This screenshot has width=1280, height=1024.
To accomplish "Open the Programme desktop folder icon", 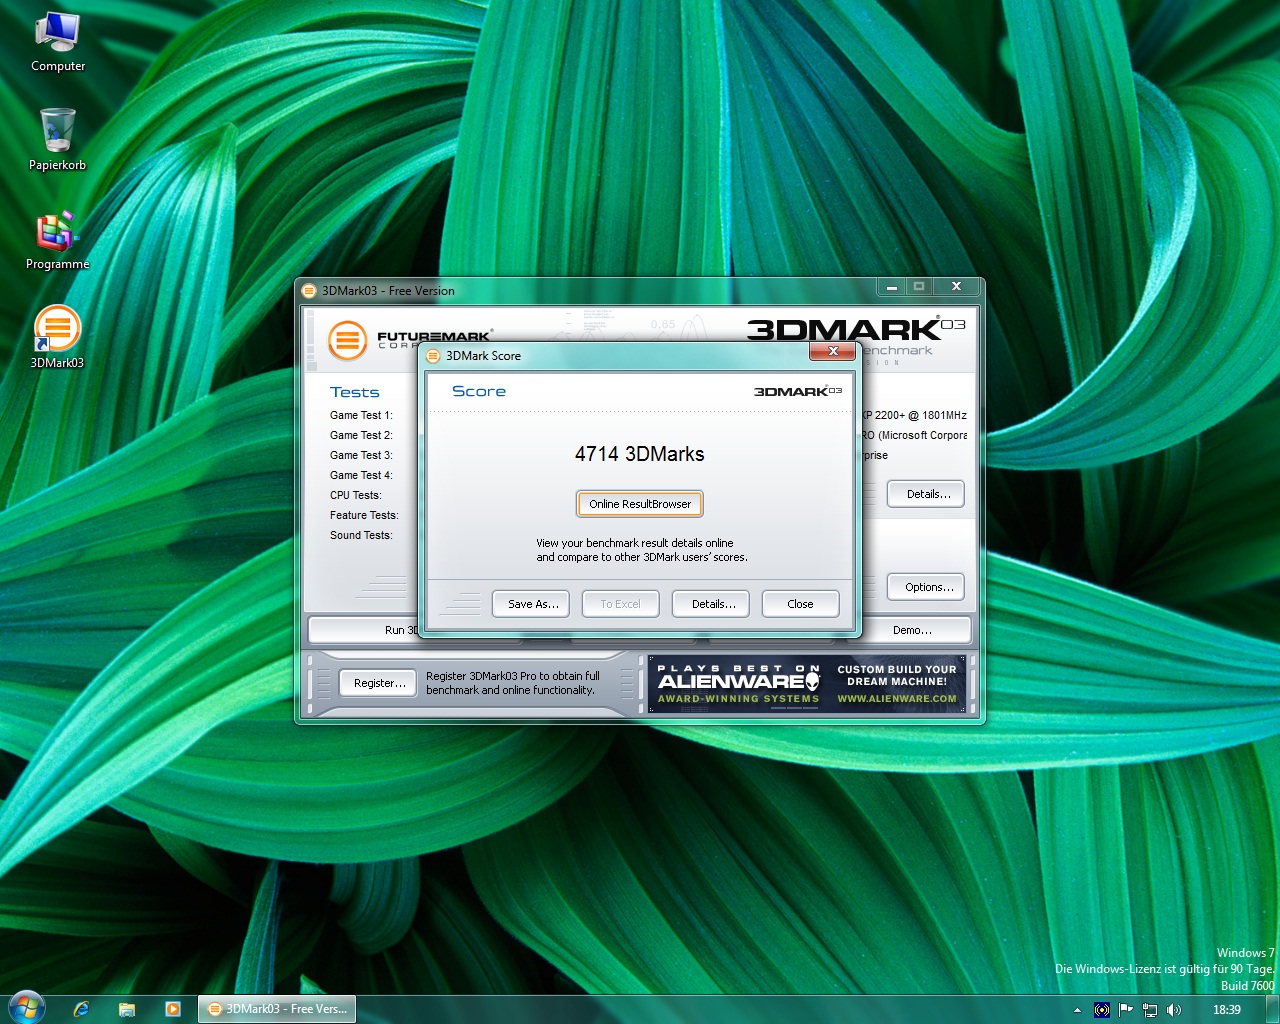I will [57, 232].
